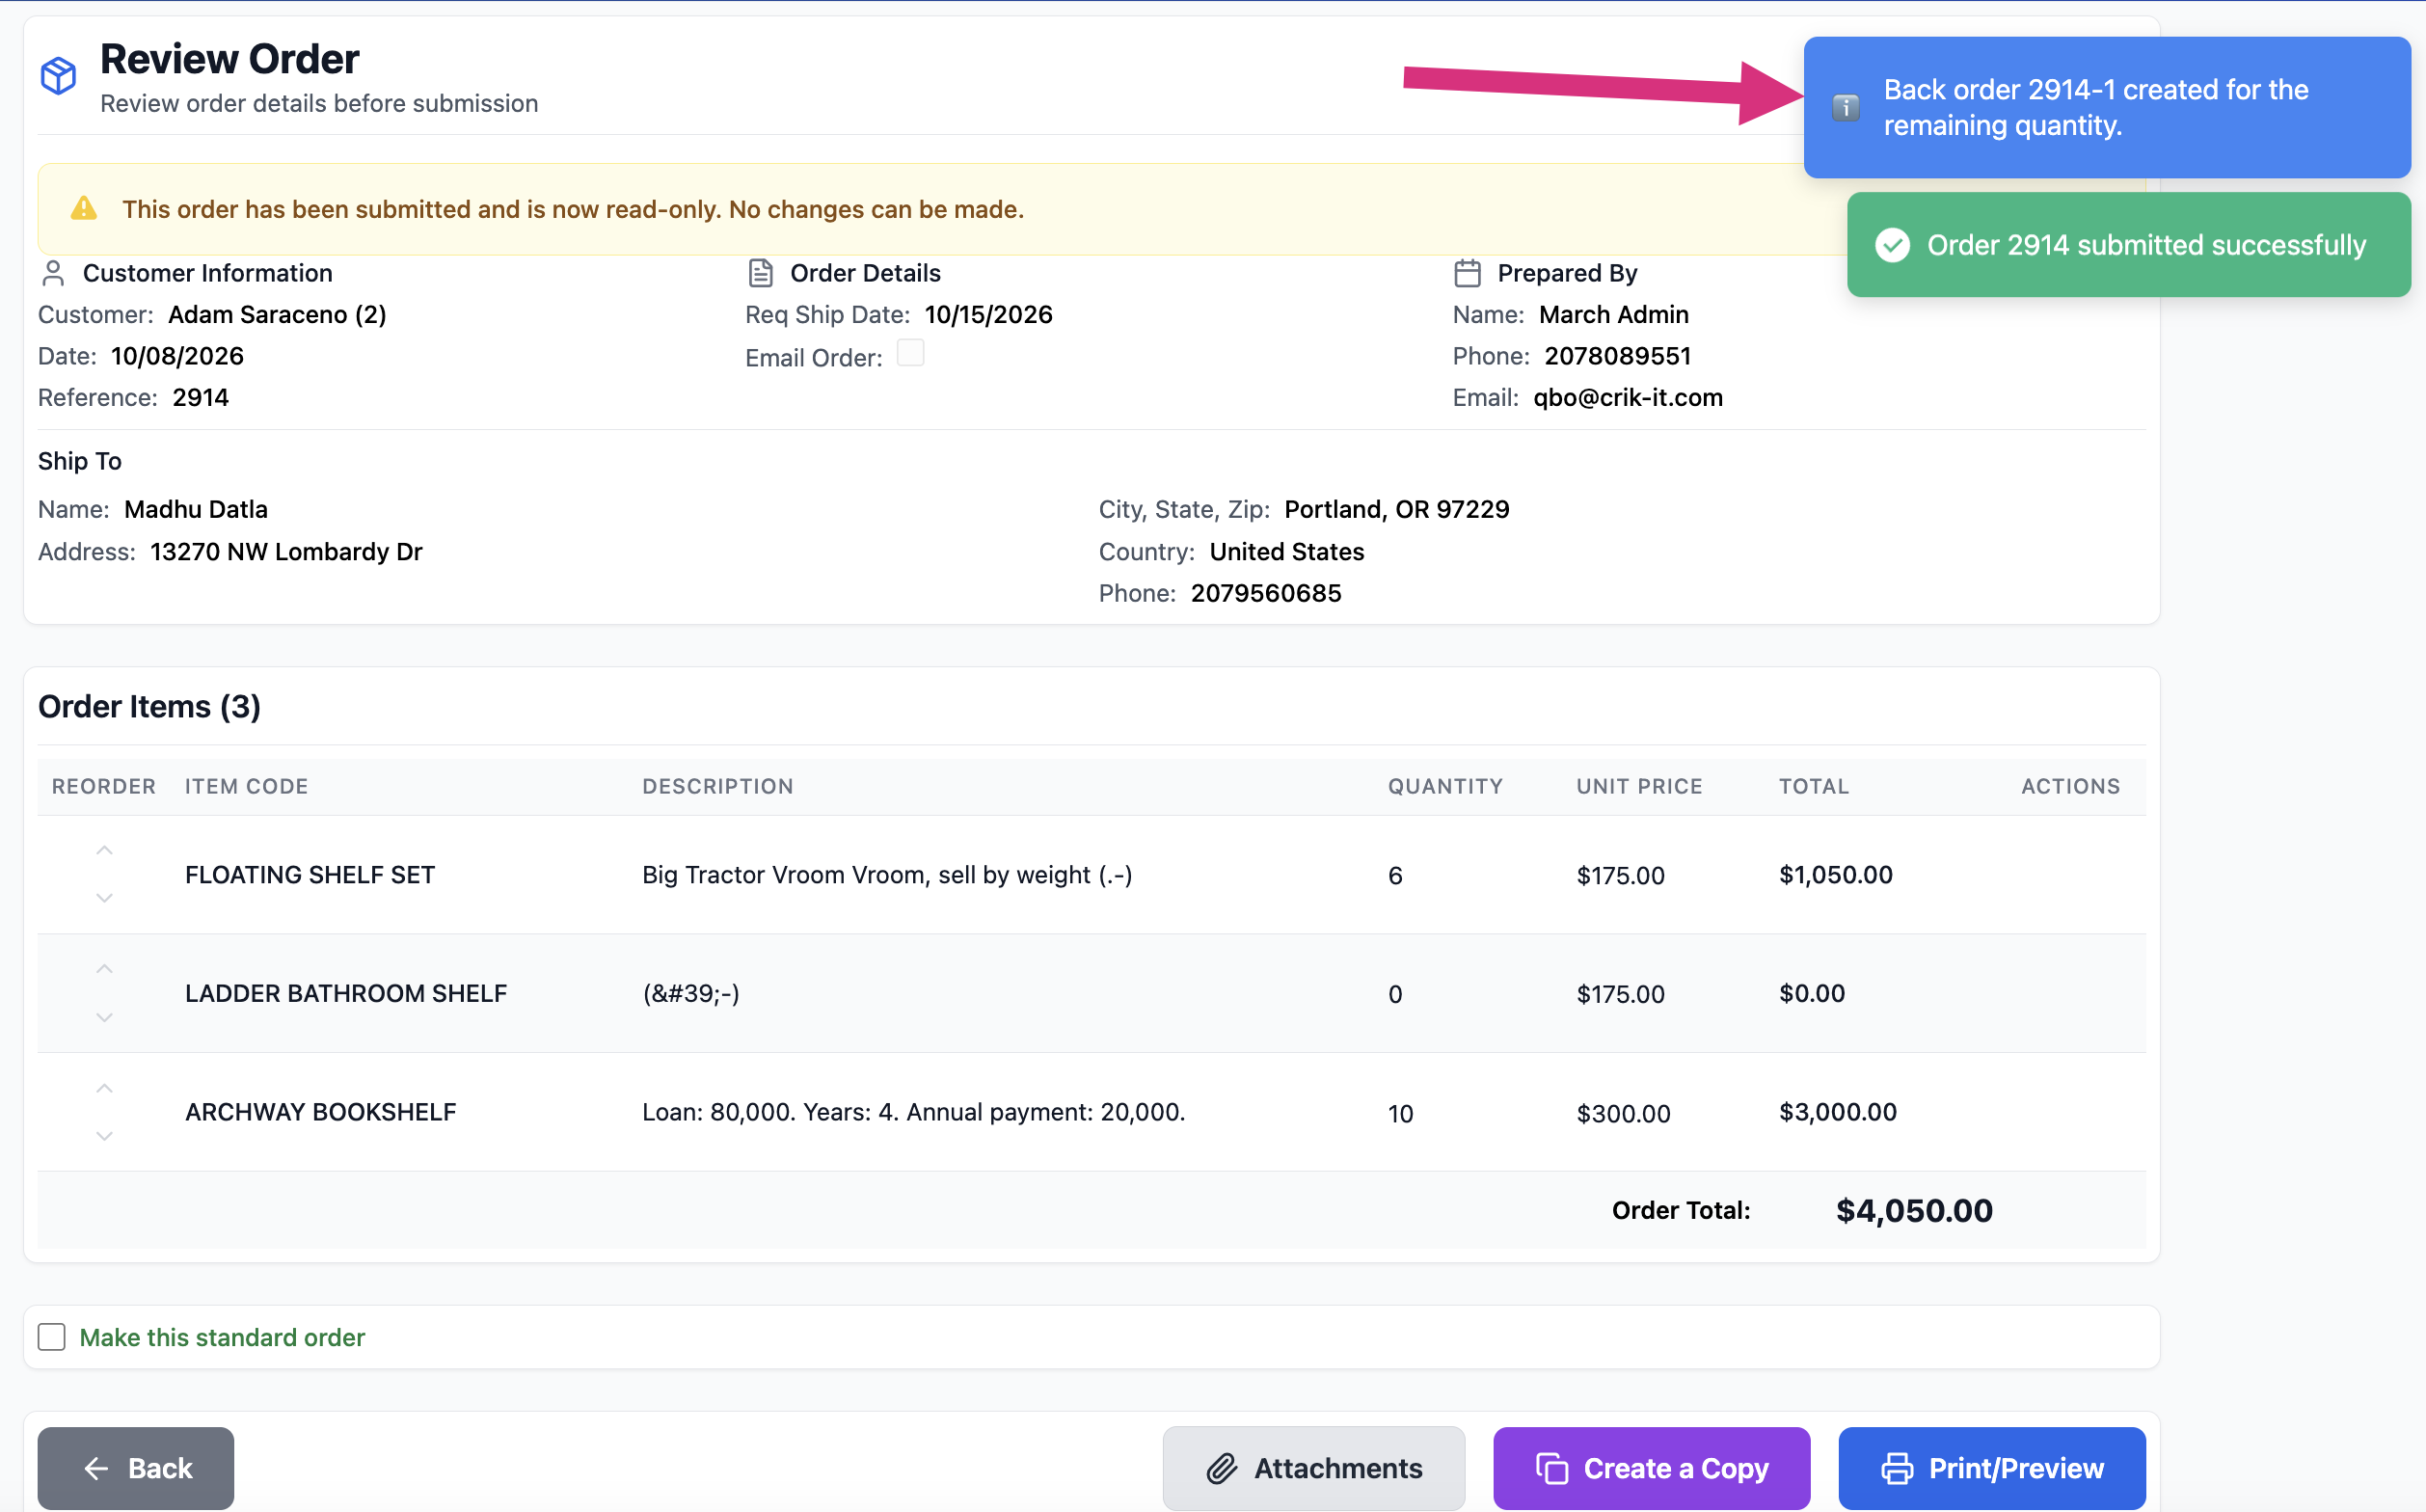Move ARCHWAY BOOKSHELF row up
This screenshot has width=2426, height=1512.
point(104,1089)
